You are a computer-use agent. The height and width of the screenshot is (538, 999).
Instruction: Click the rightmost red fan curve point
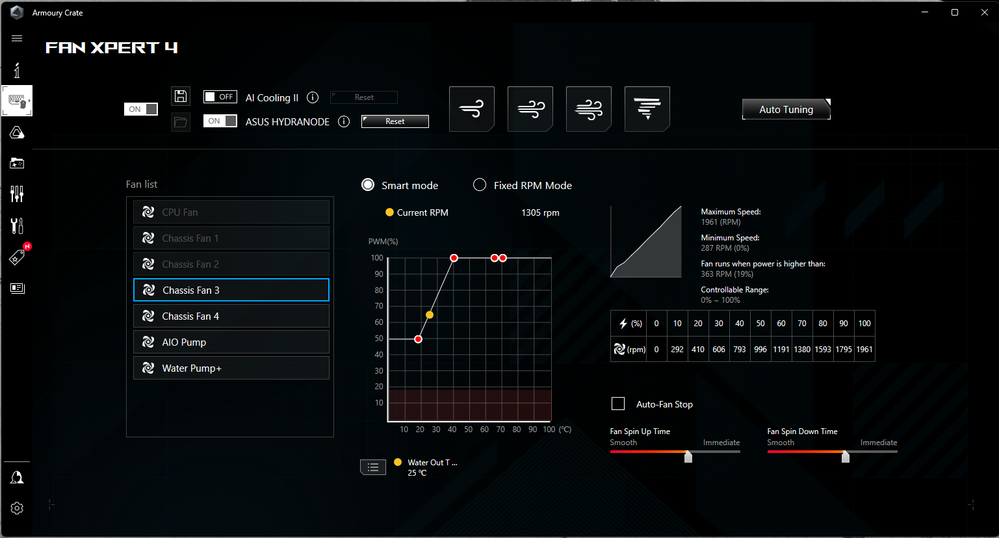503,258
